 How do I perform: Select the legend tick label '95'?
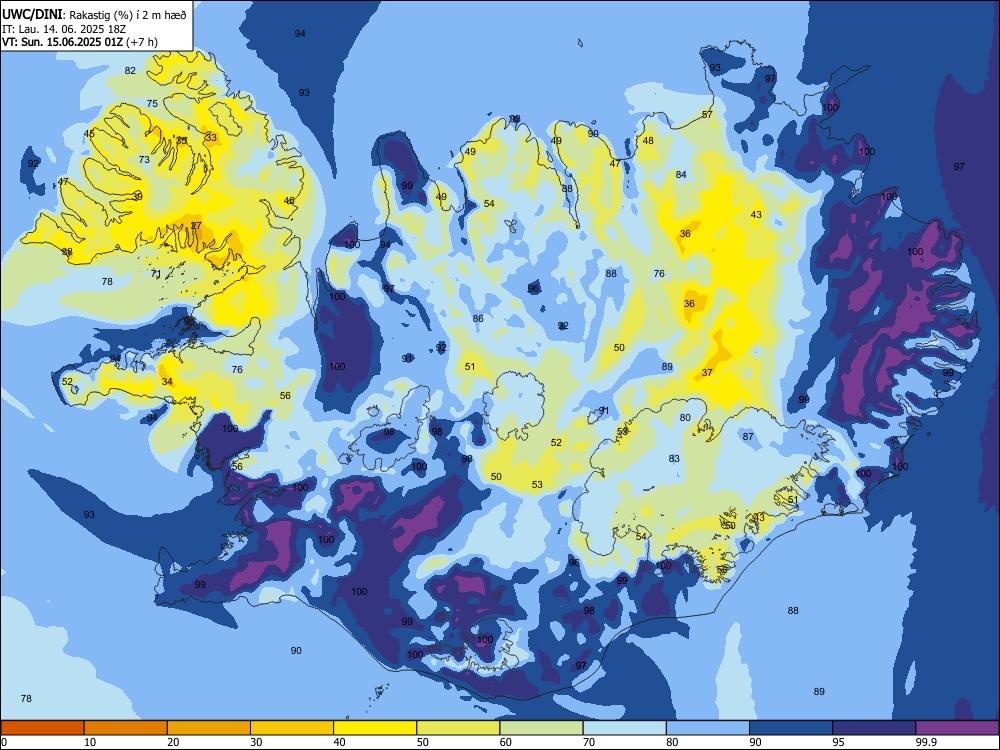tap(837, 742)
